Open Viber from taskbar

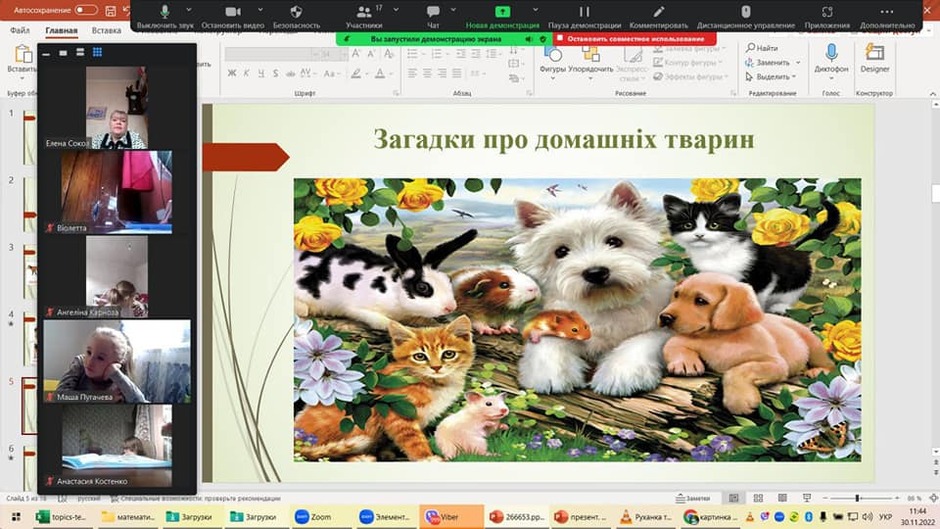(x=451, y=516)
